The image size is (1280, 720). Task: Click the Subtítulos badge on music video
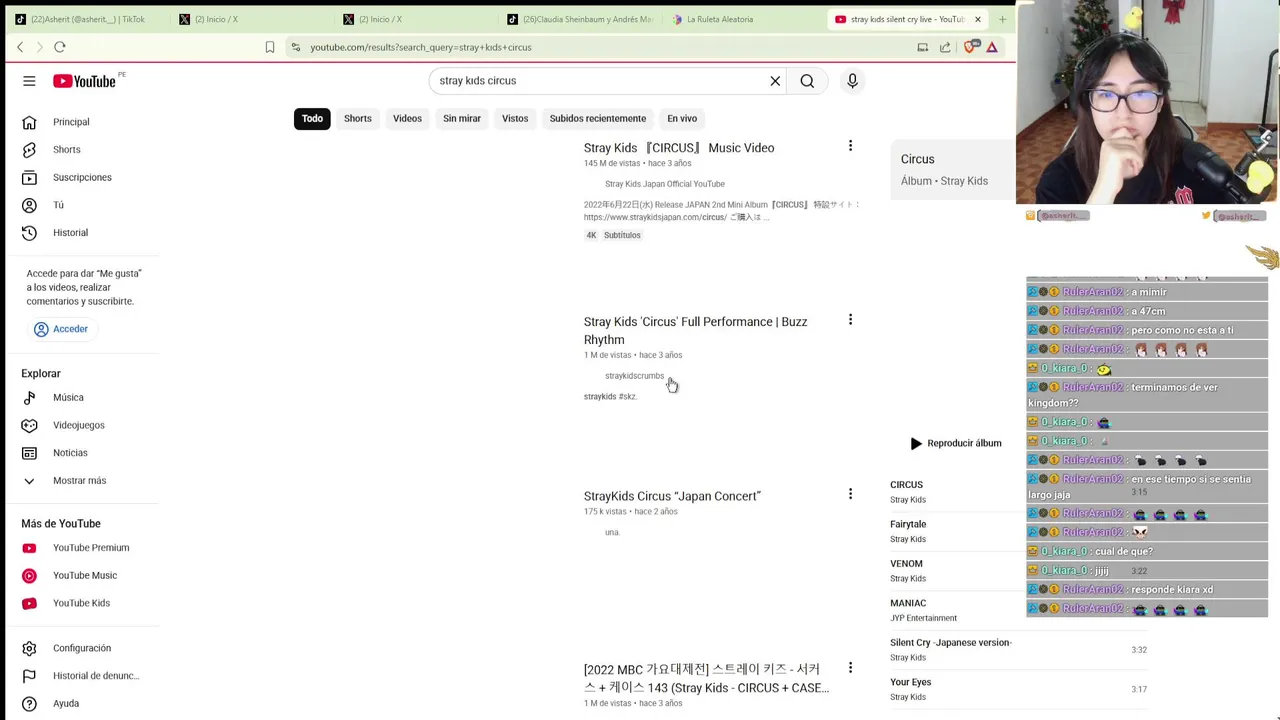point(622,235)
